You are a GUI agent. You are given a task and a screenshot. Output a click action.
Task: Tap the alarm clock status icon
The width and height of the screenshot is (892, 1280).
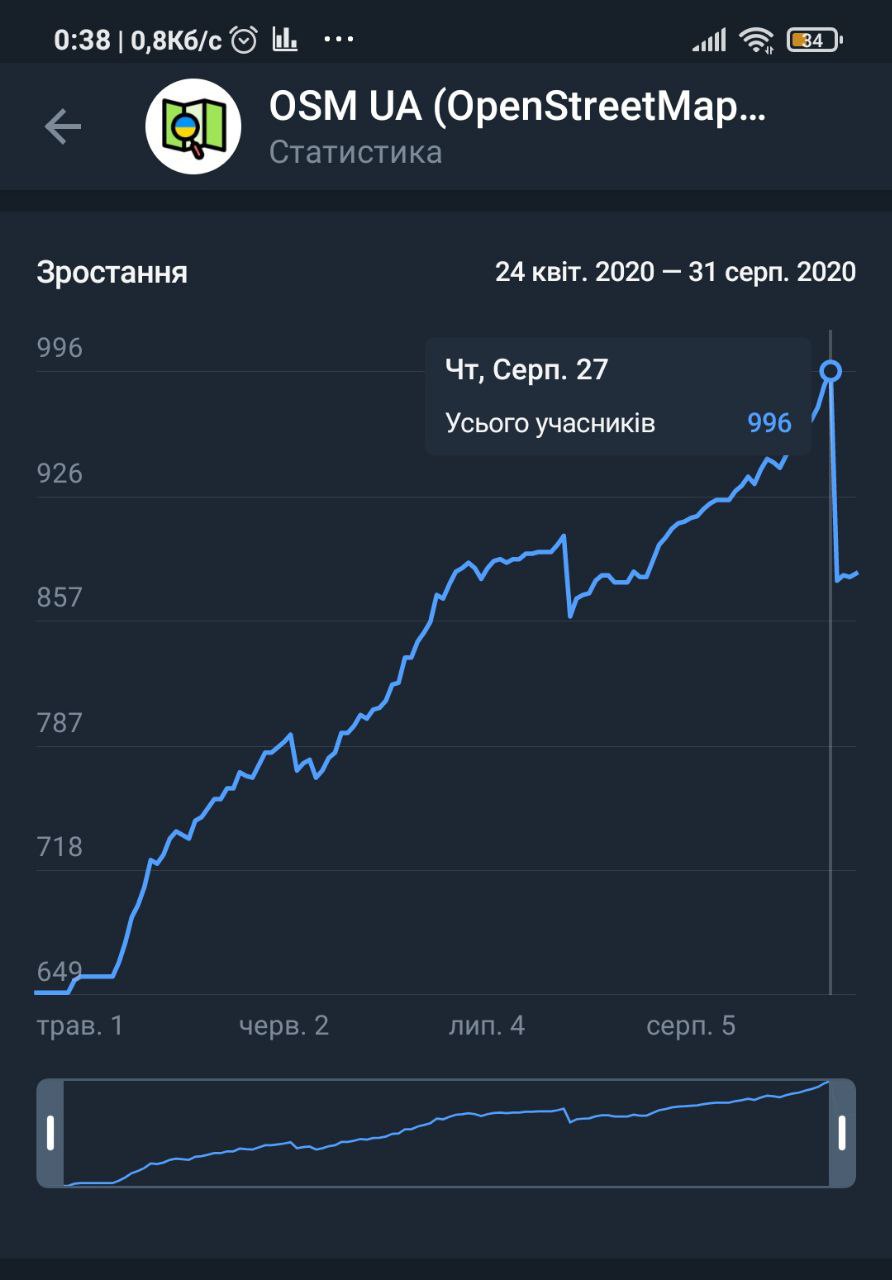[x=244, y=40]
